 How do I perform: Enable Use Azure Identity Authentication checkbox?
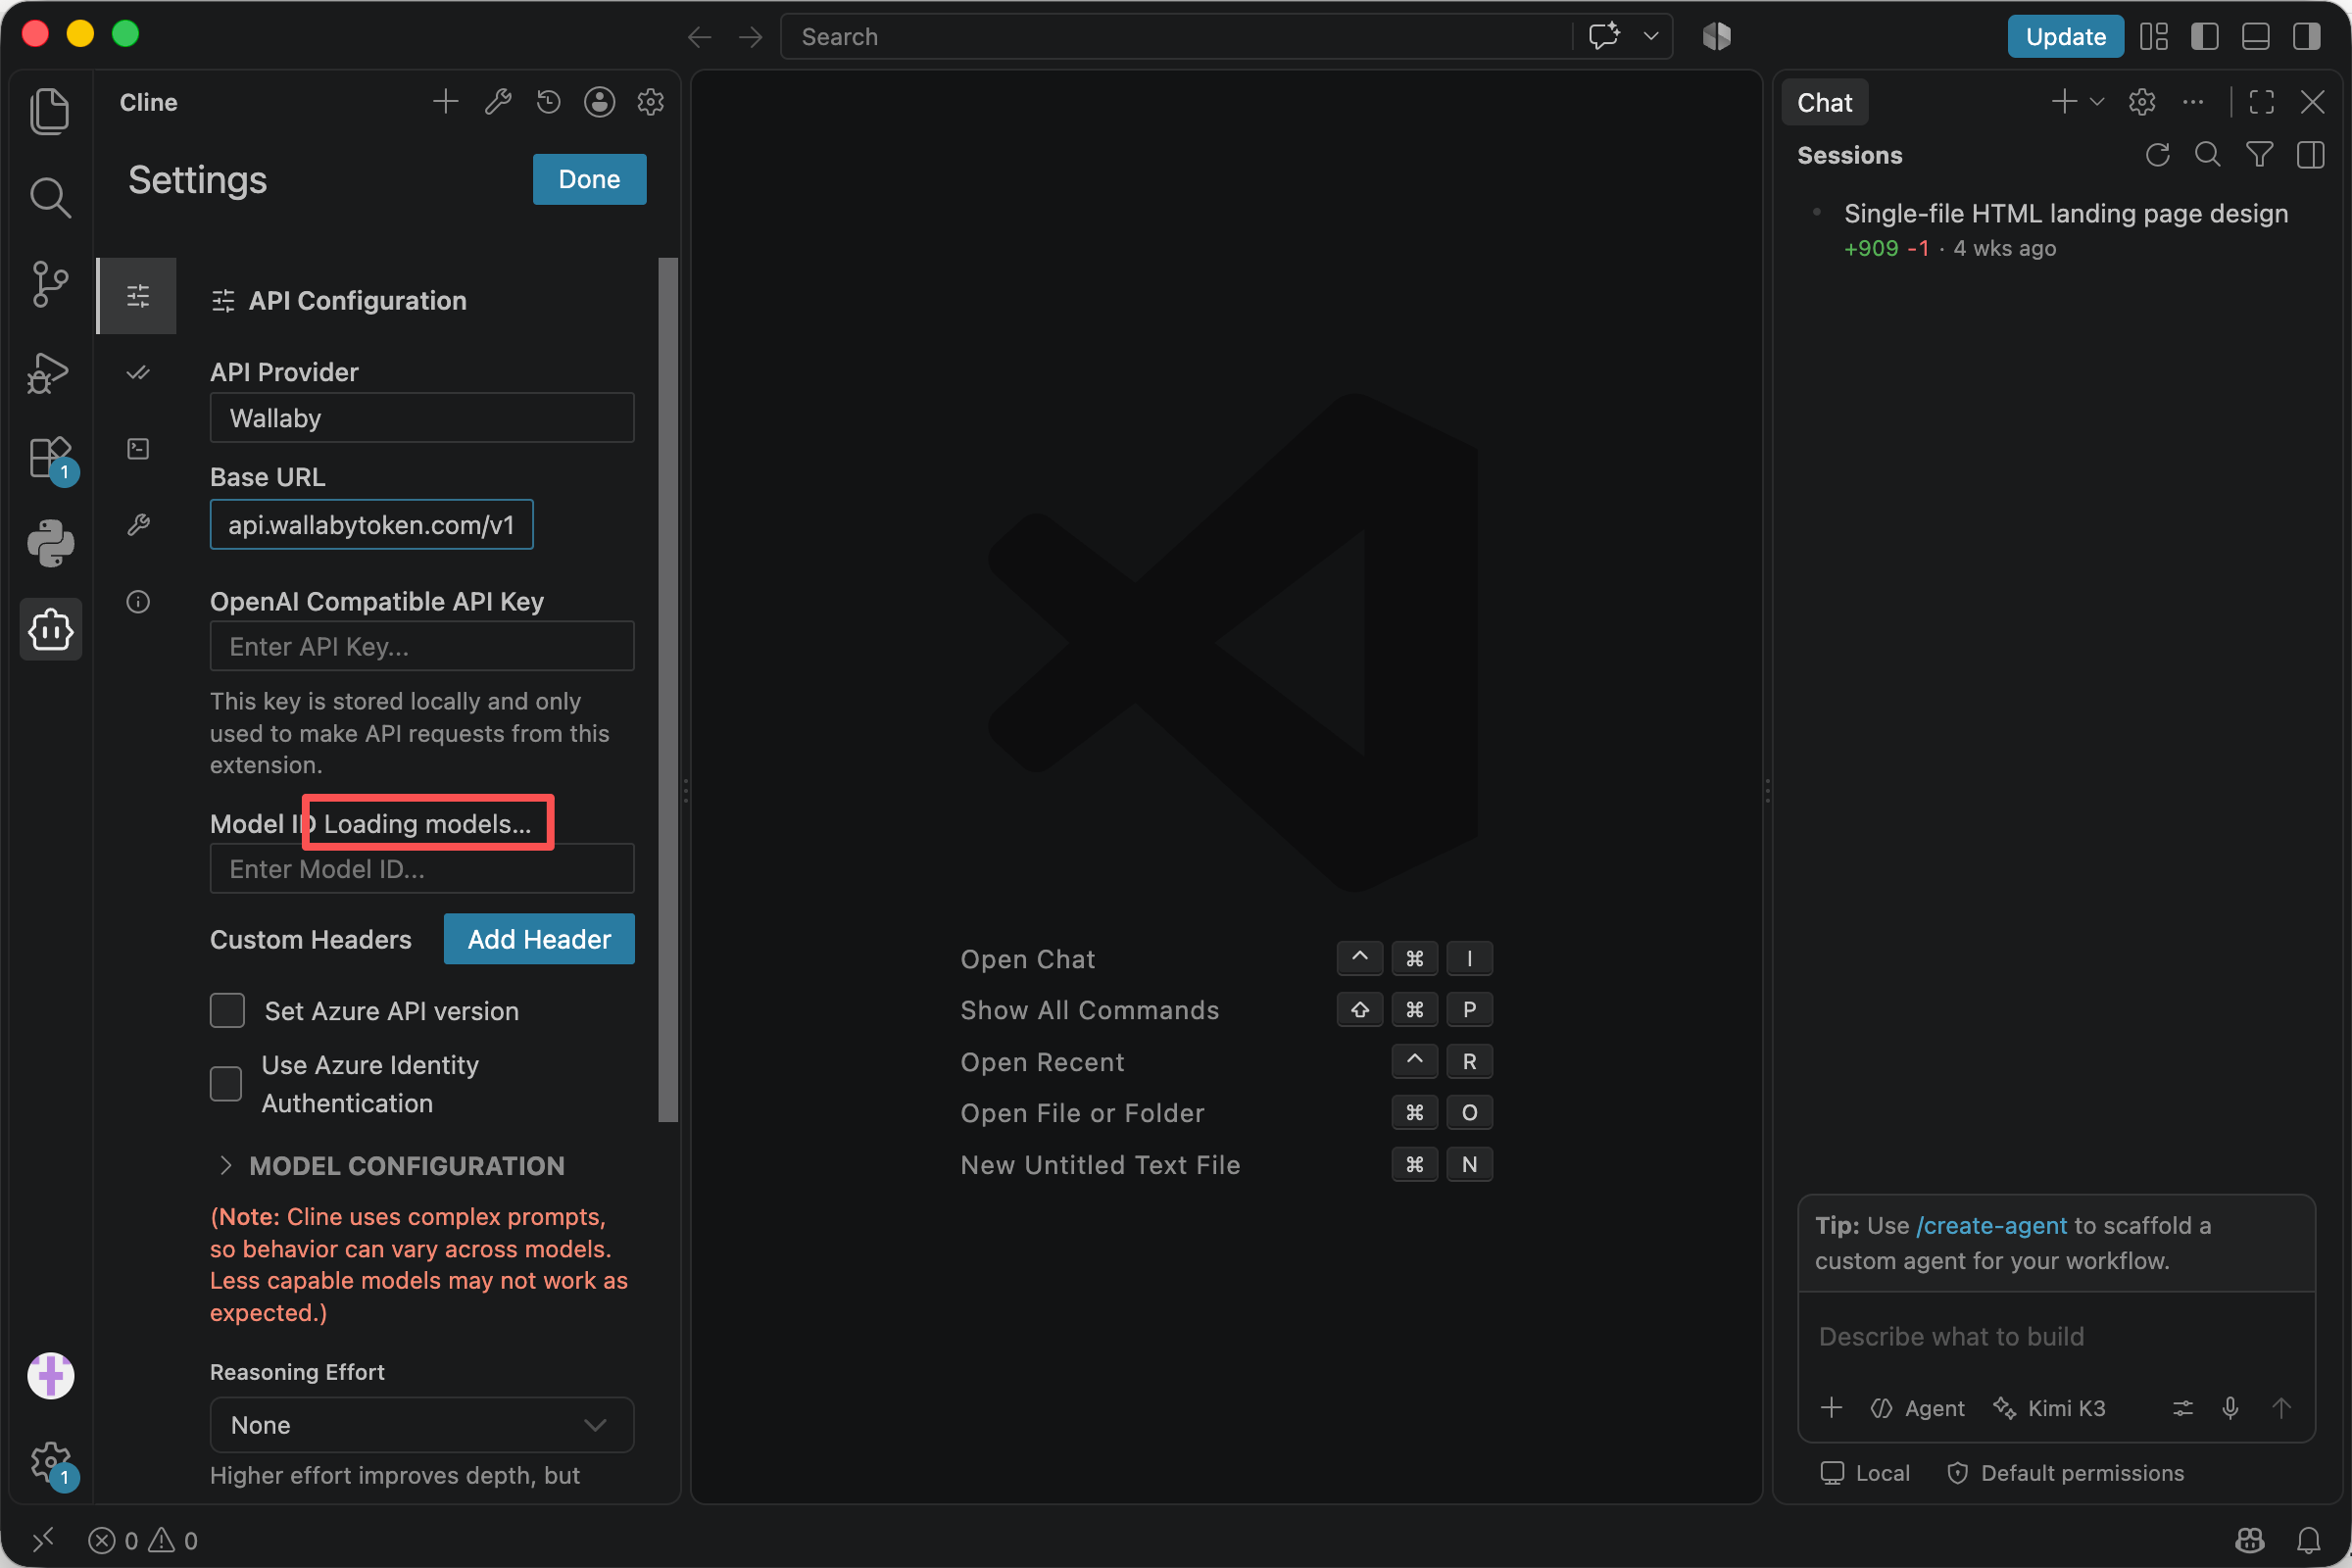point(226,1084)
